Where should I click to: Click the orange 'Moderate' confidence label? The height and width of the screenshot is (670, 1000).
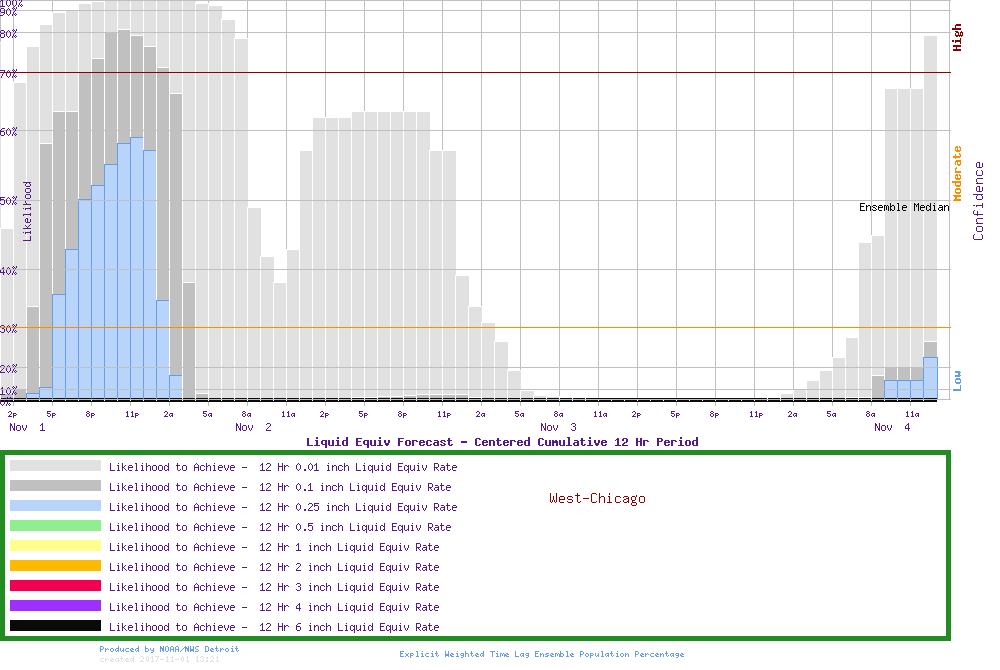click(957, 173)
